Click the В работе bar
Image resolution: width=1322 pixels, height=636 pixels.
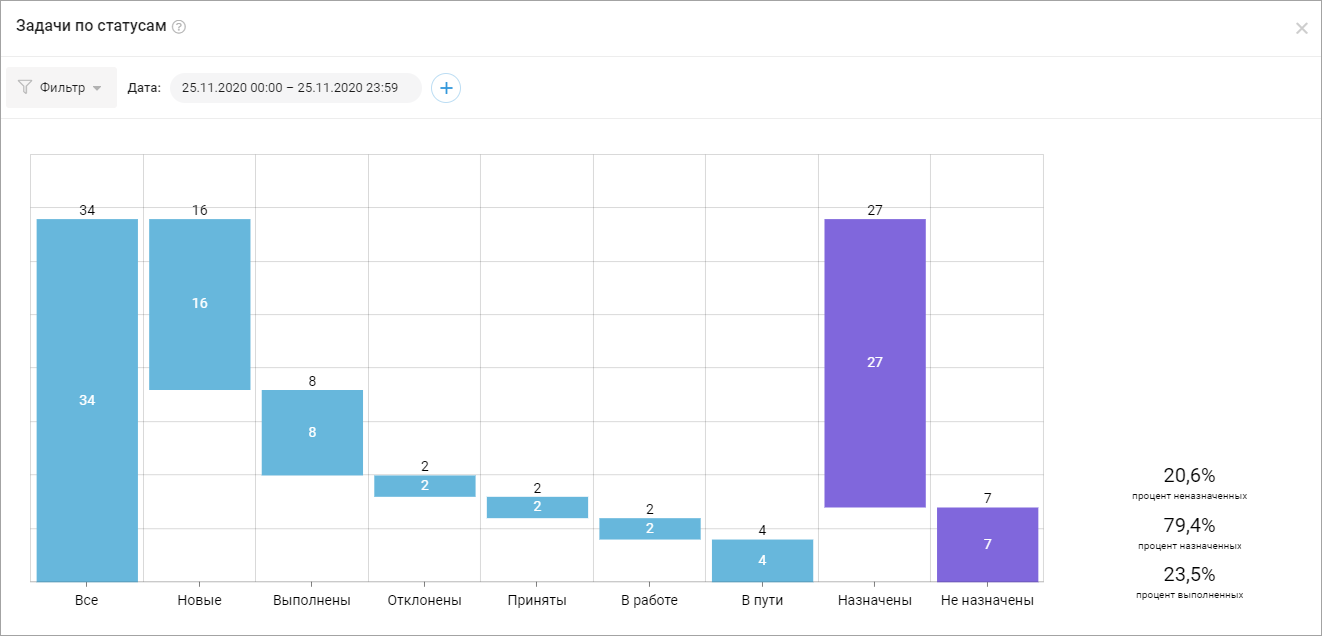point(650,528)
